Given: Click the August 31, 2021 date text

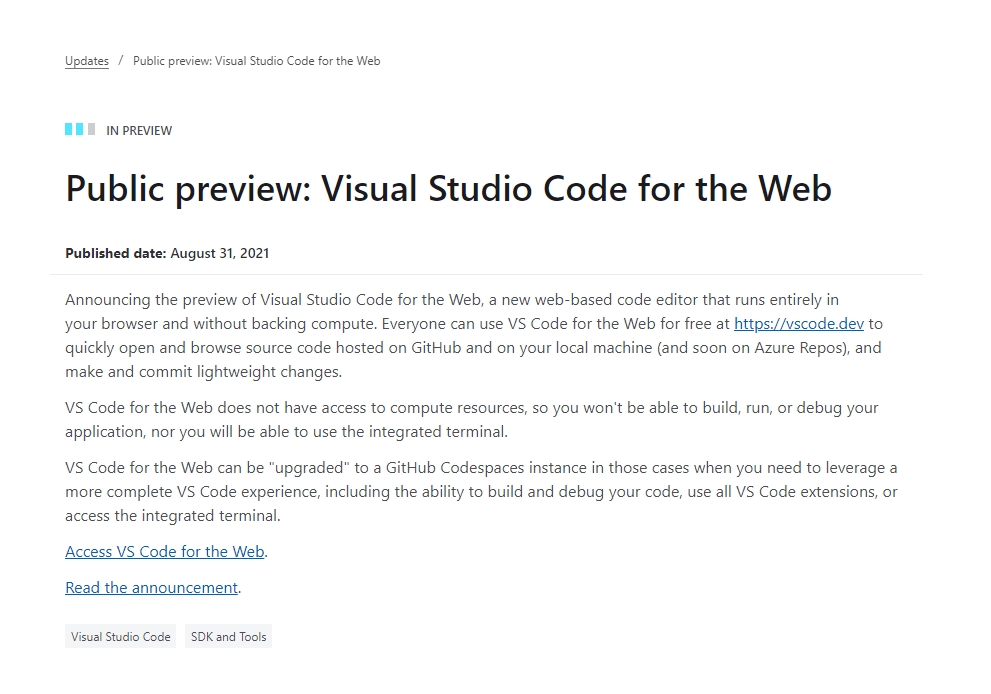Looking at the screenshot, I should pos(219,254).
